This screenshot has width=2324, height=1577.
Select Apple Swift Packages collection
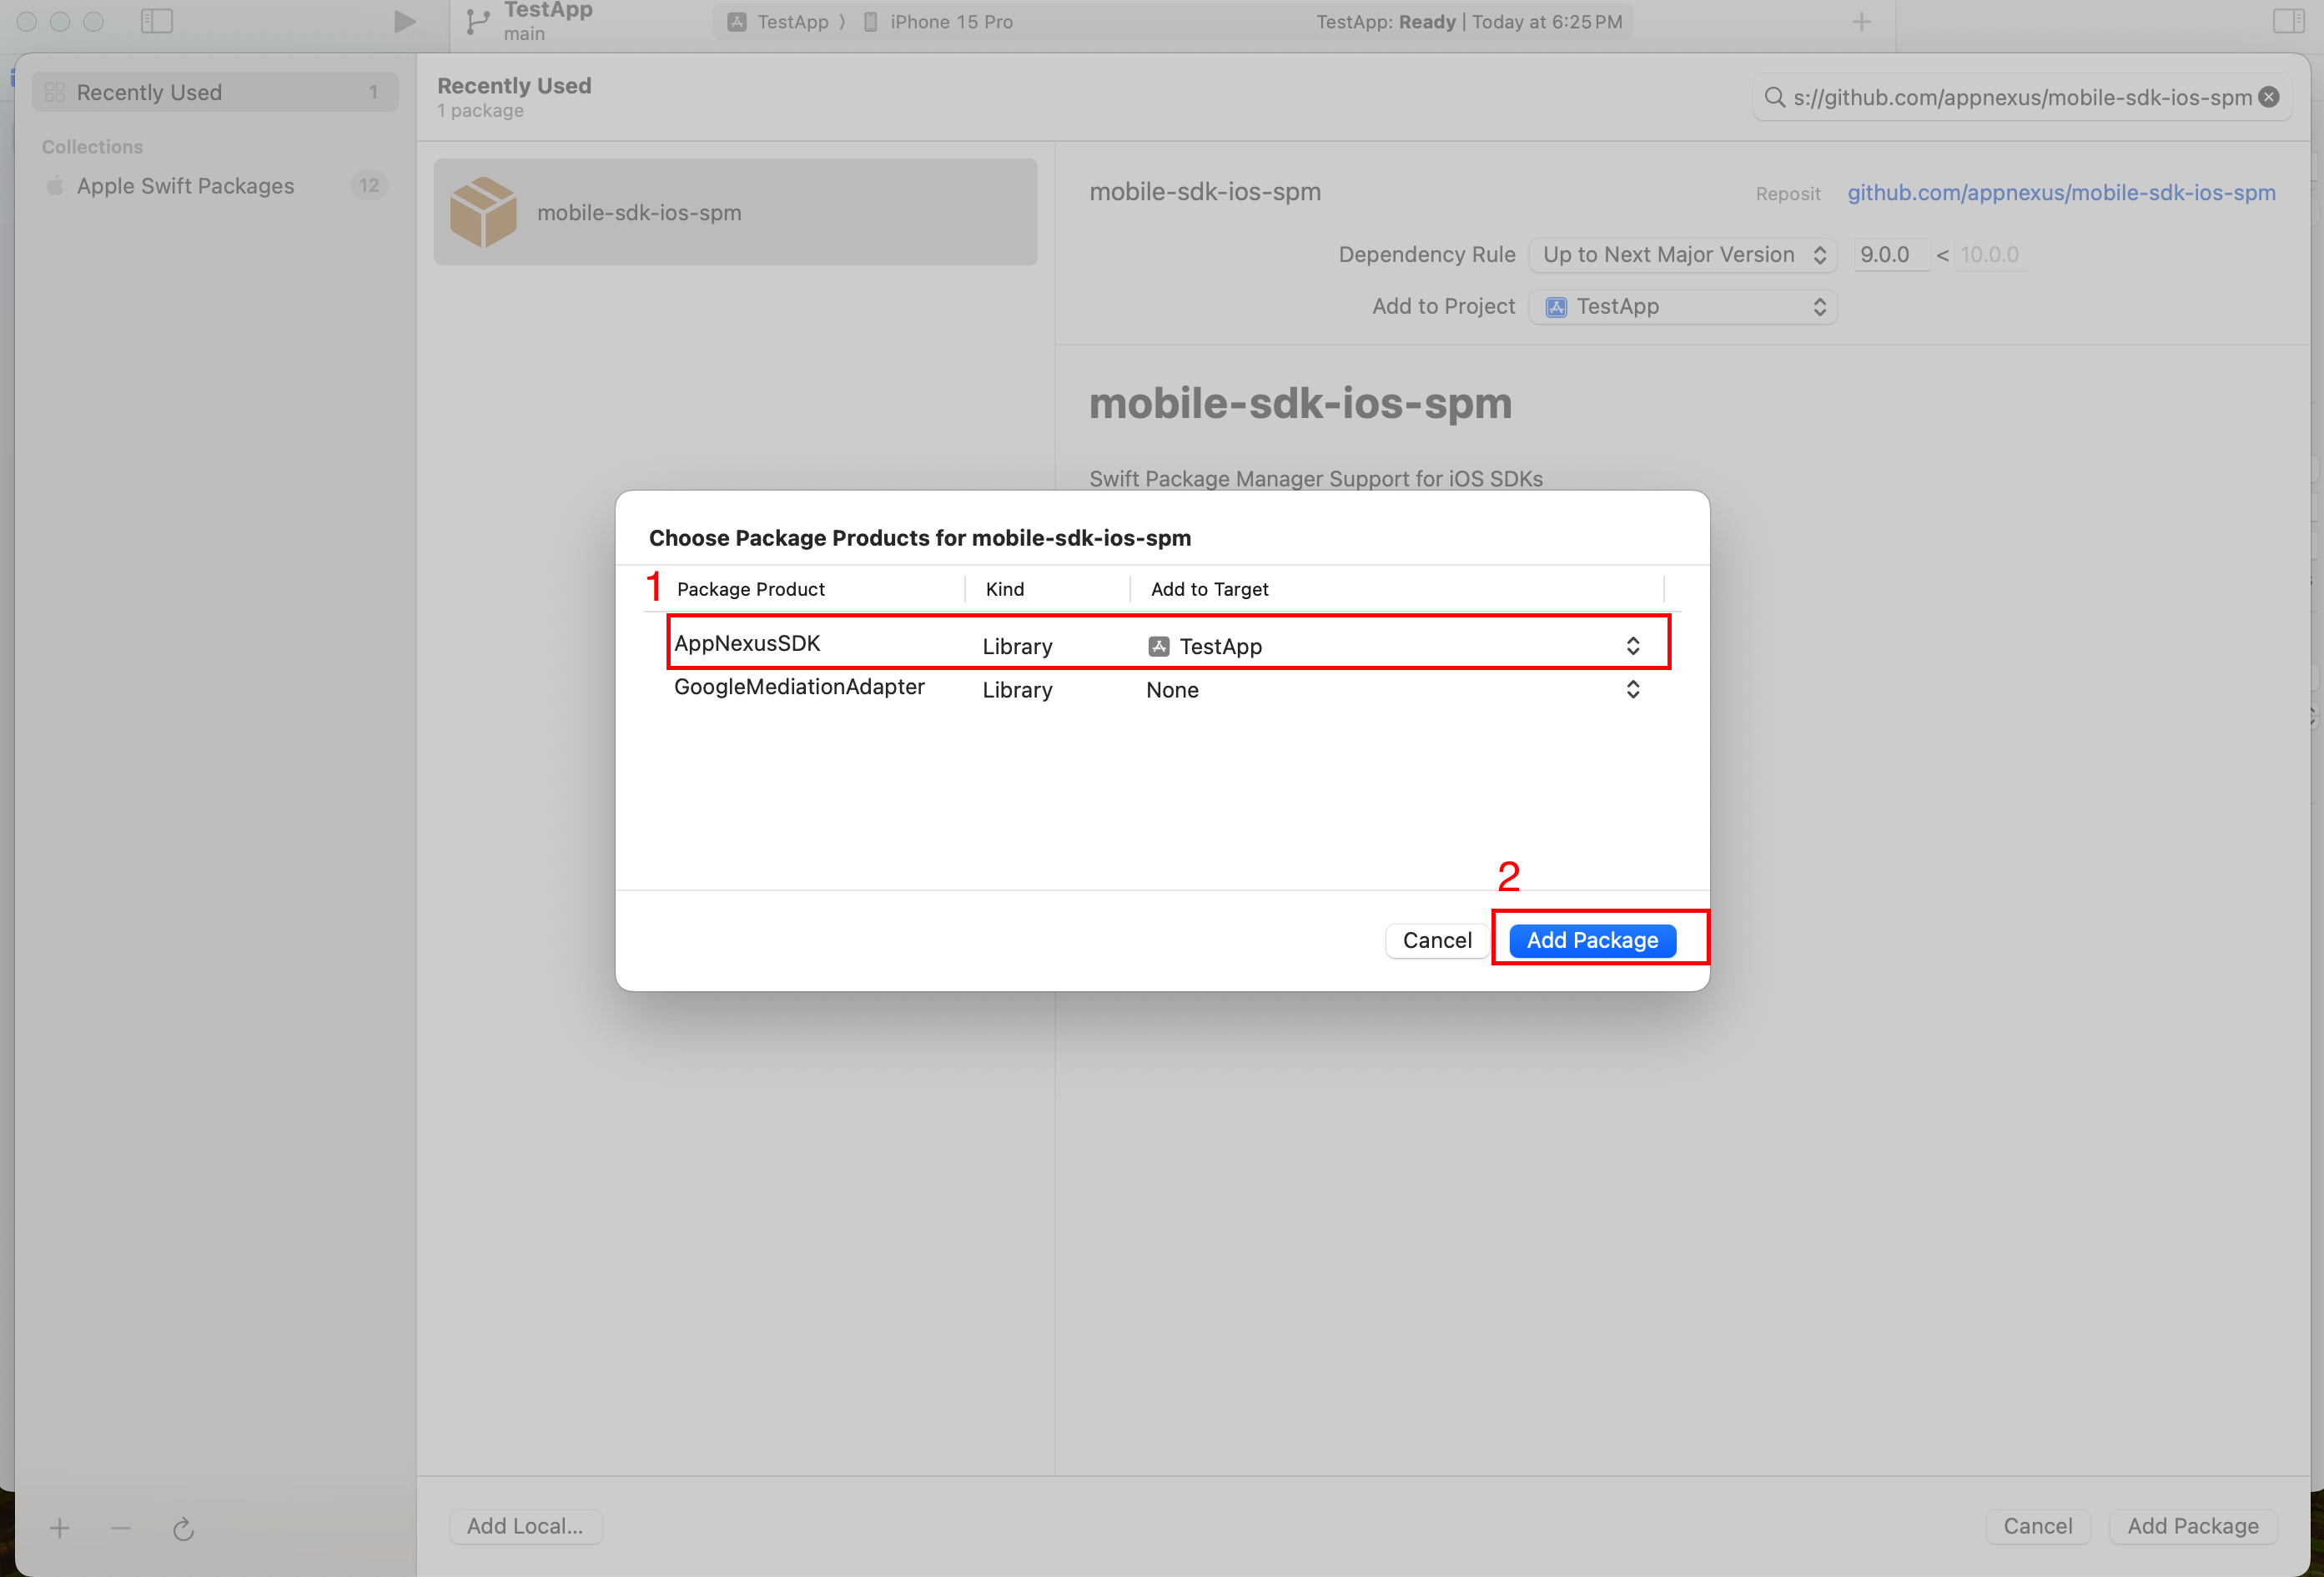pyautogui.click(x=215, y=186)
